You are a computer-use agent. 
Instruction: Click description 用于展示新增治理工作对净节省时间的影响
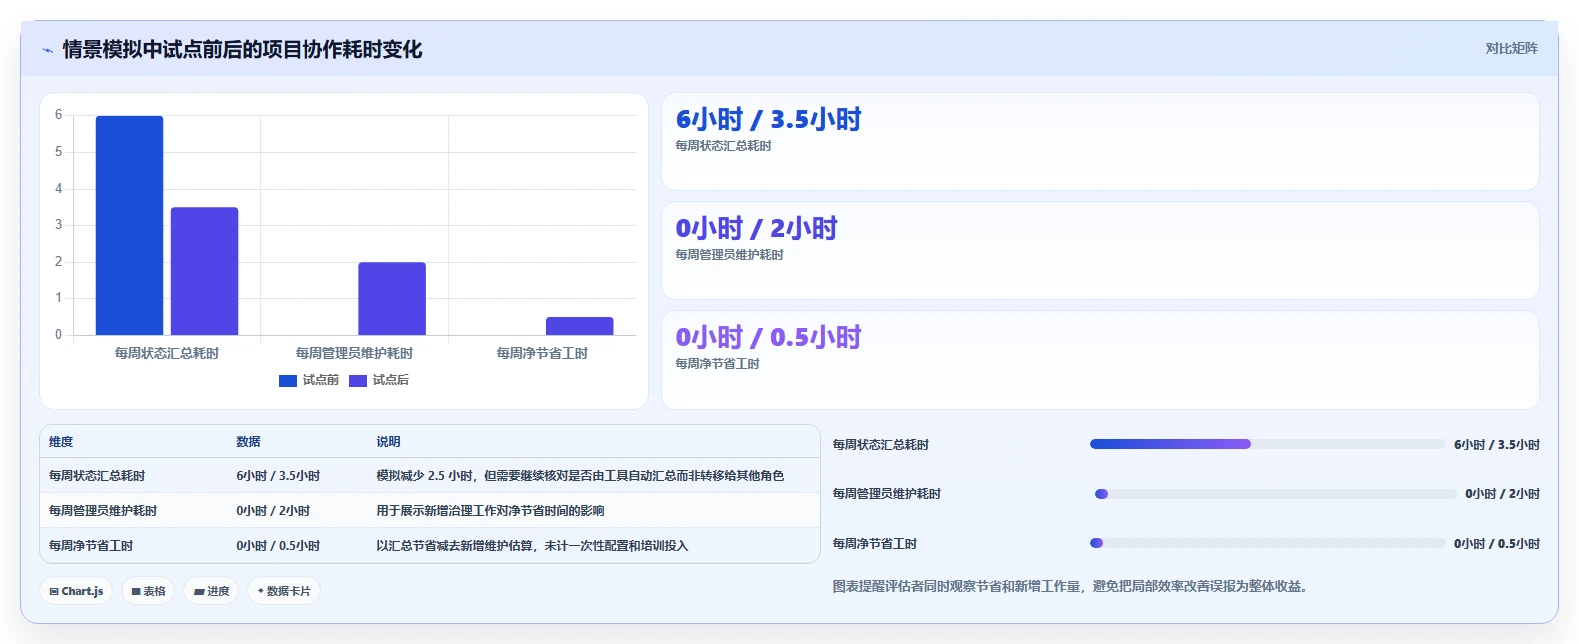tap(490, 511)
